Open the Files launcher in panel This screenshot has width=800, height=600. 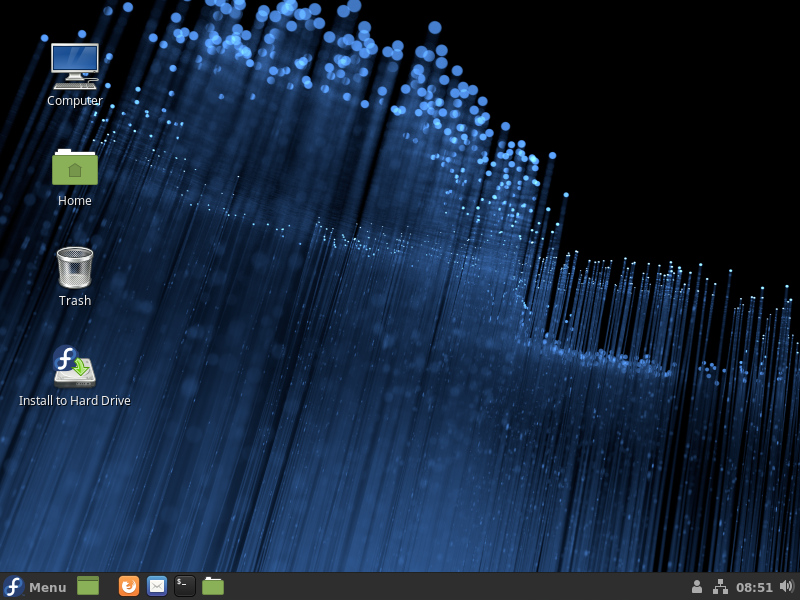coord(213,586)
